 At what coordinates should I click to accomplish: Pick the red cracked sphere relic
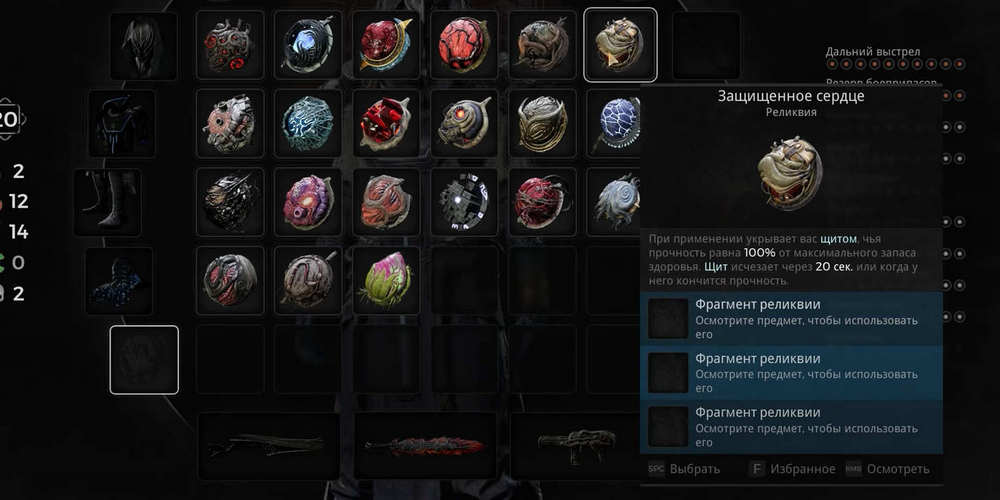click(x=464, y=45)
